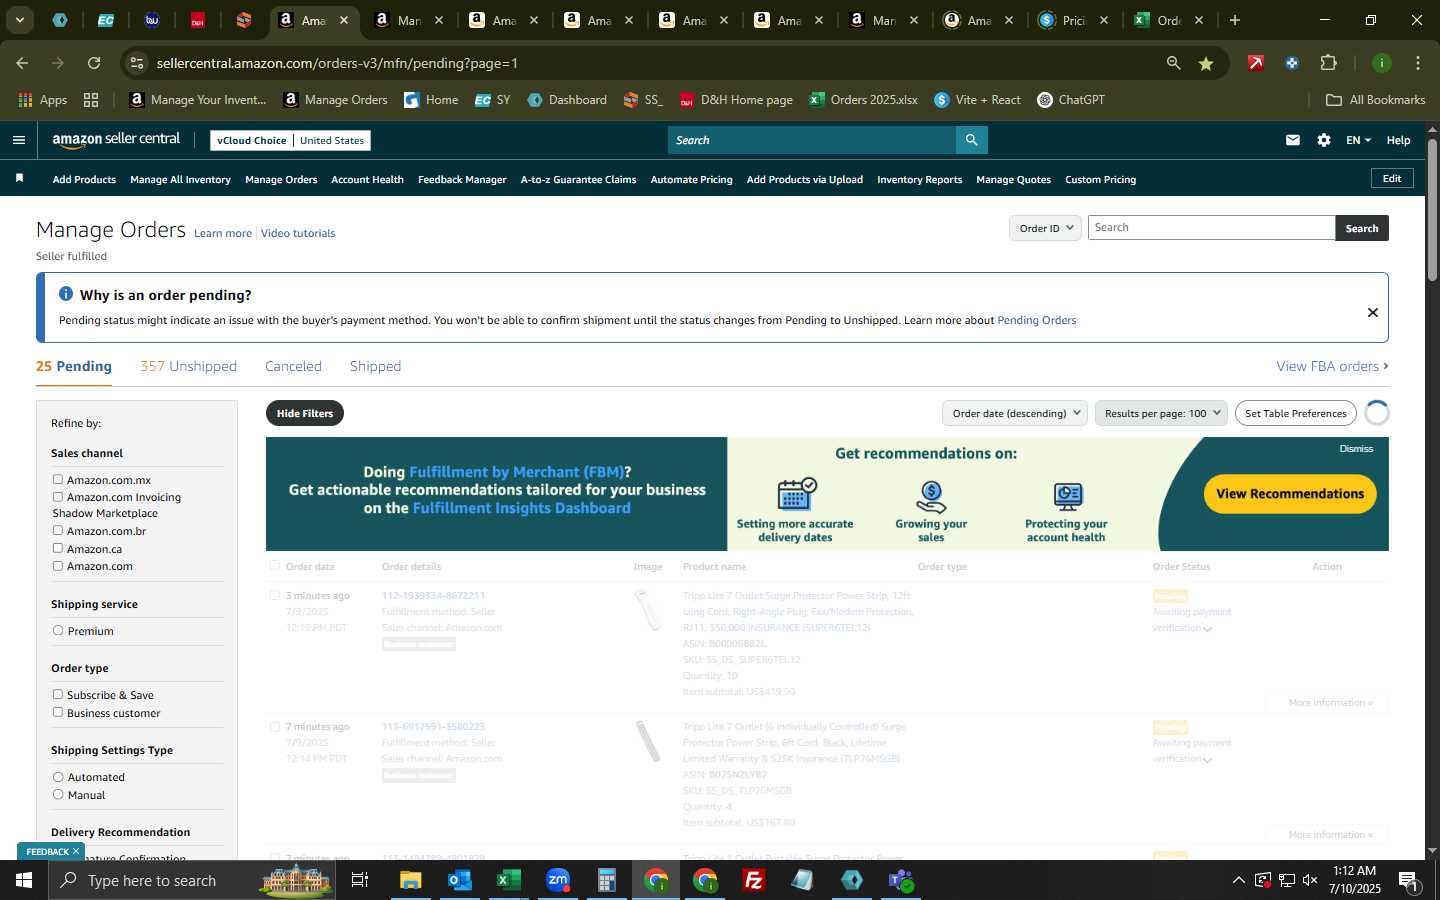Expand the first order's payment verification chevron

[1208, 629]
